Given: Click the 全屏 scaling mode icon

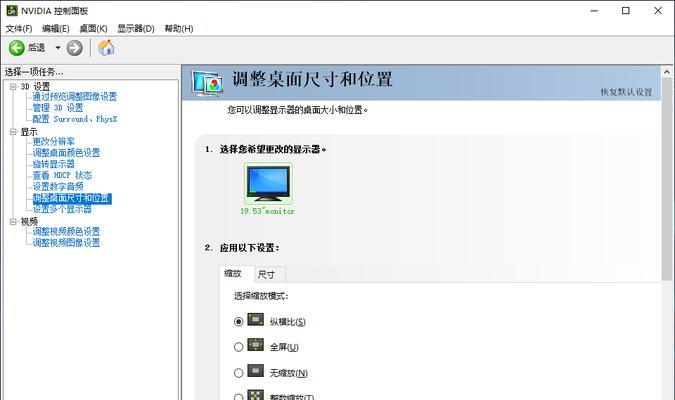Looking at the screenshot, I should [x=255, y=345].
